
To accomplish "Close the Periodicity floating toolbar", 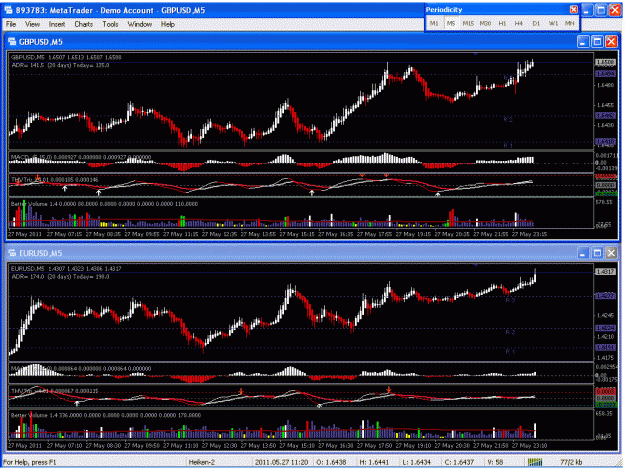I will 573,10.
